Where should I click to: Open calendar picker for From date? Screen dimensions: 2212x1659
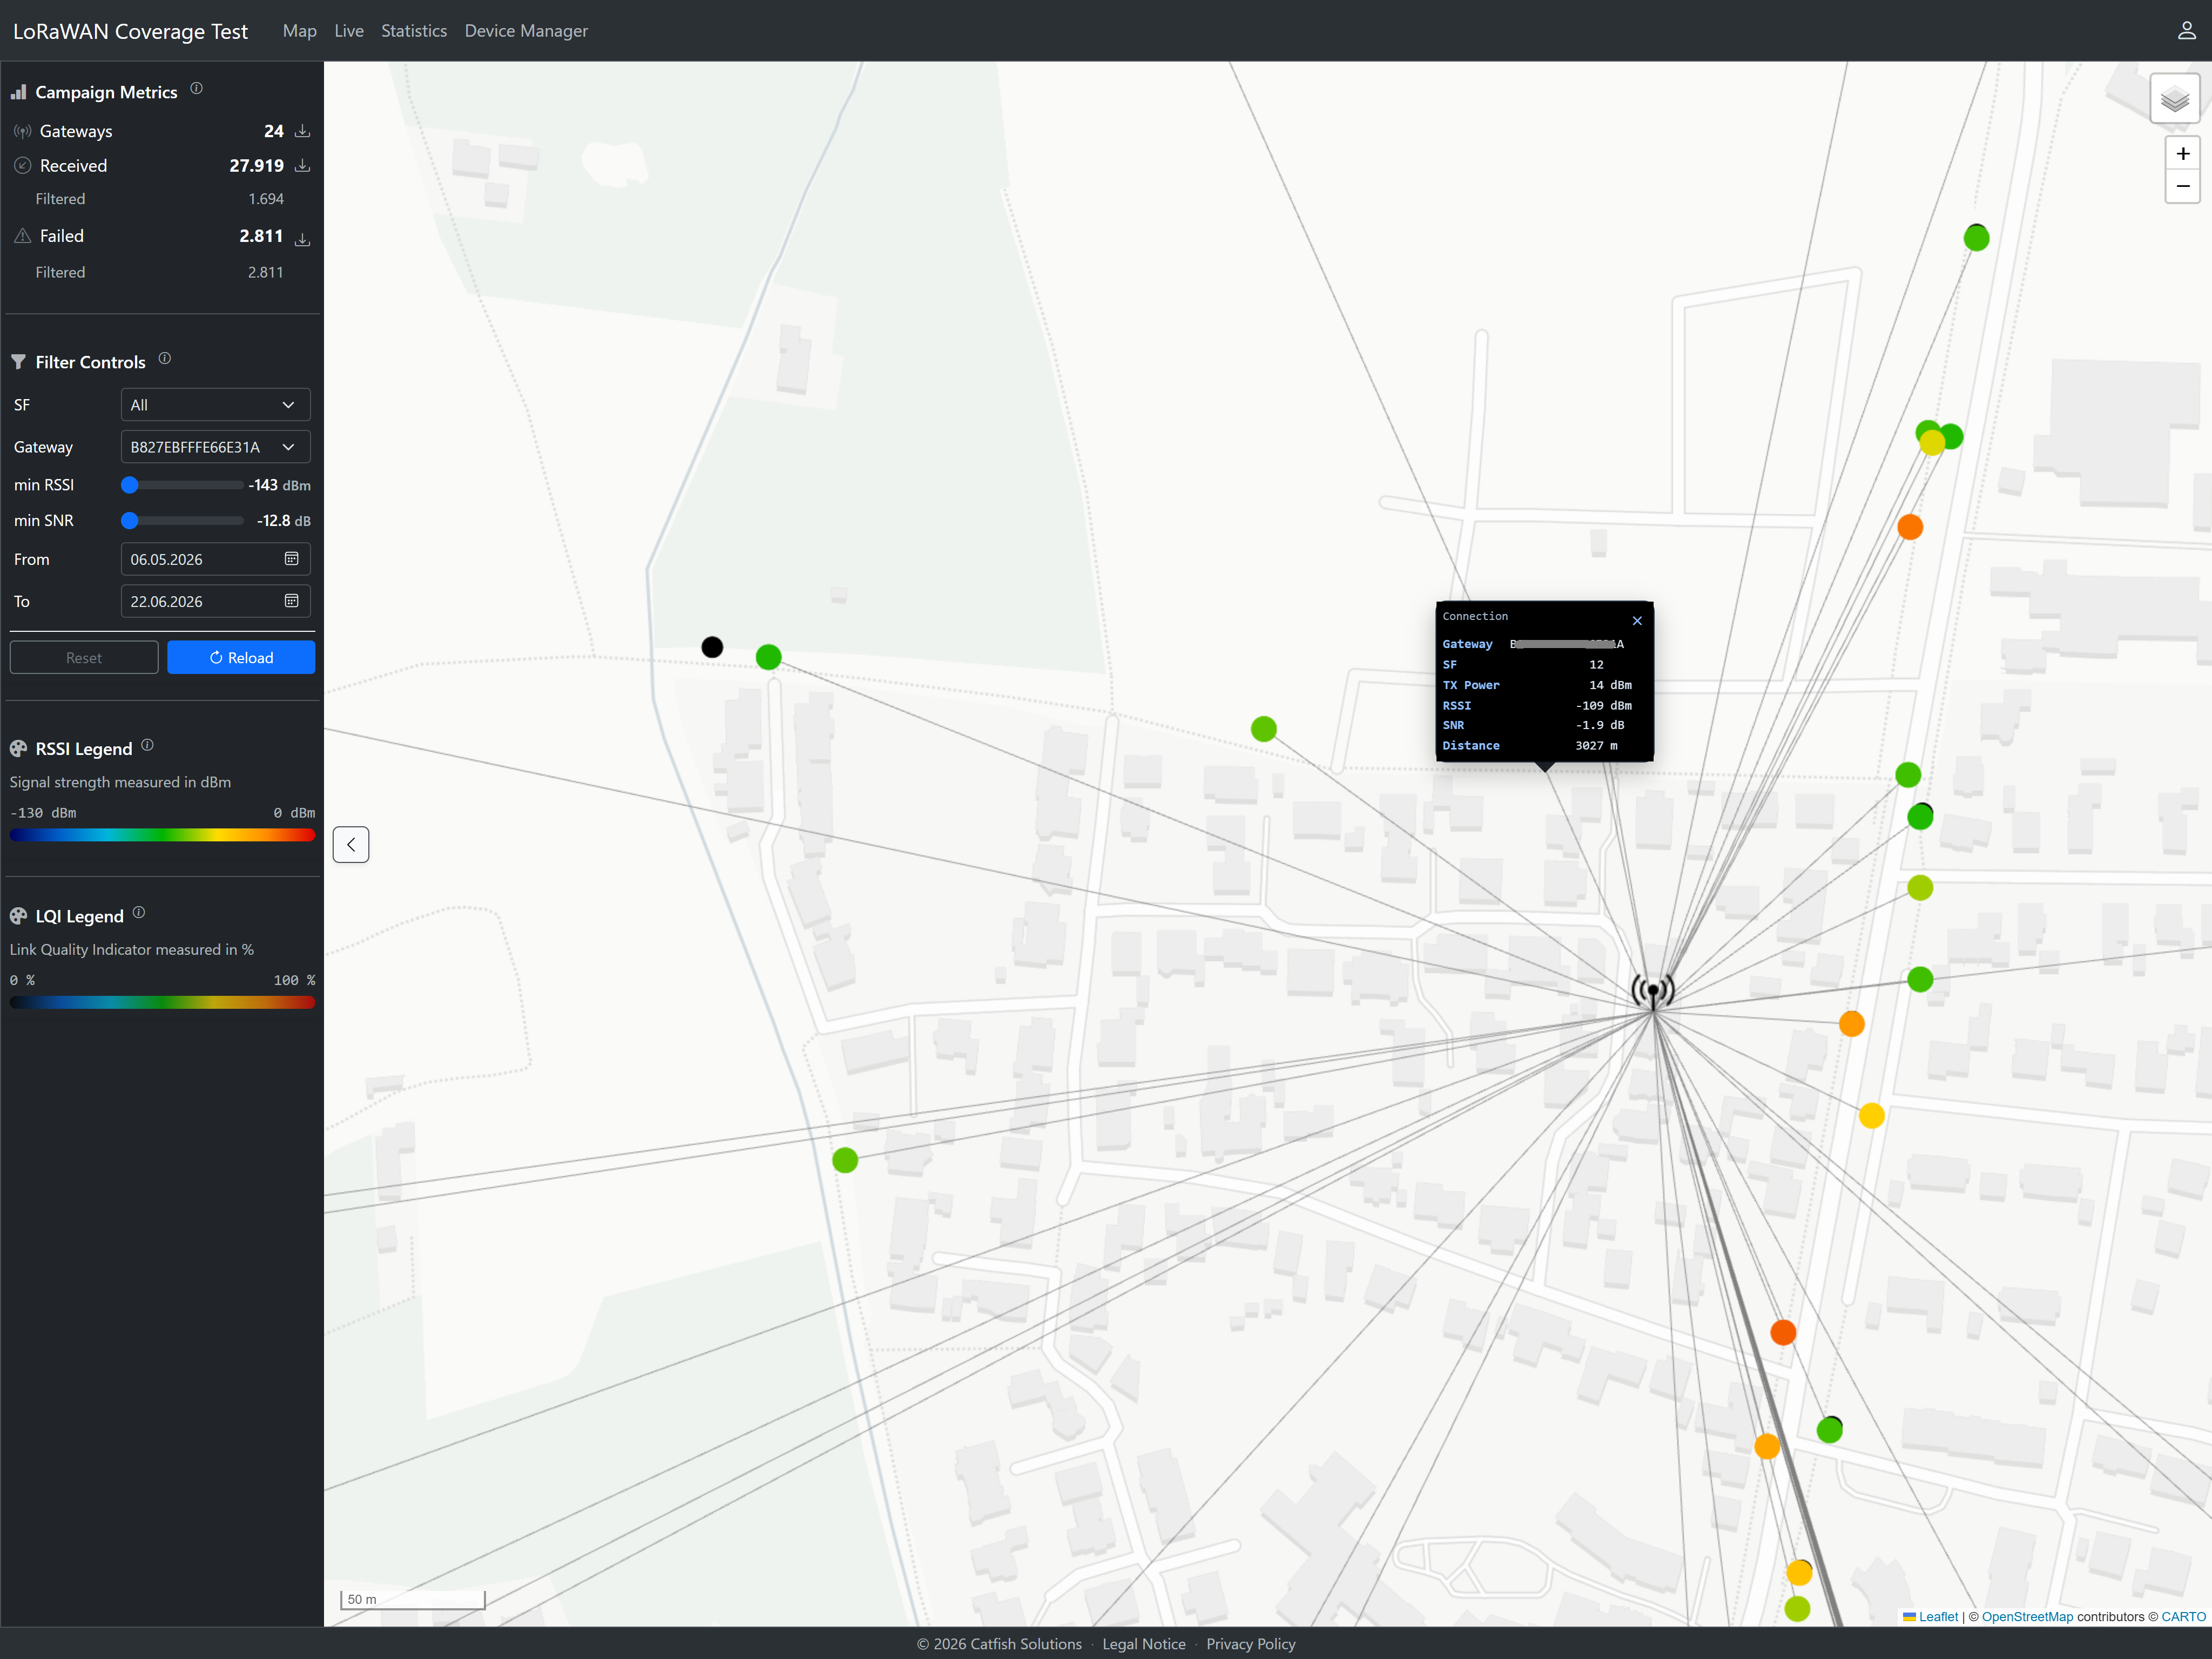[x=291, y=559]
